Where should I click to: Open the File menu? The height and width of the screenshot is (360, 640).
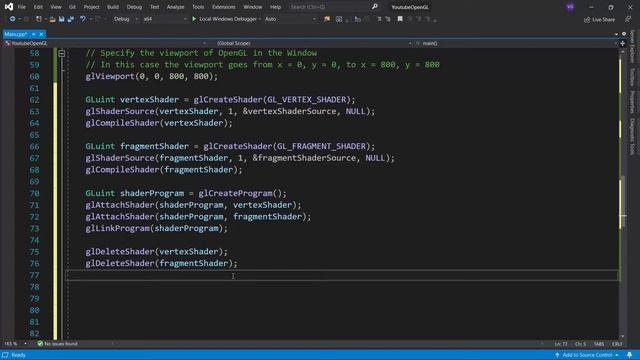pyautogui.click(x=22, y=7)
